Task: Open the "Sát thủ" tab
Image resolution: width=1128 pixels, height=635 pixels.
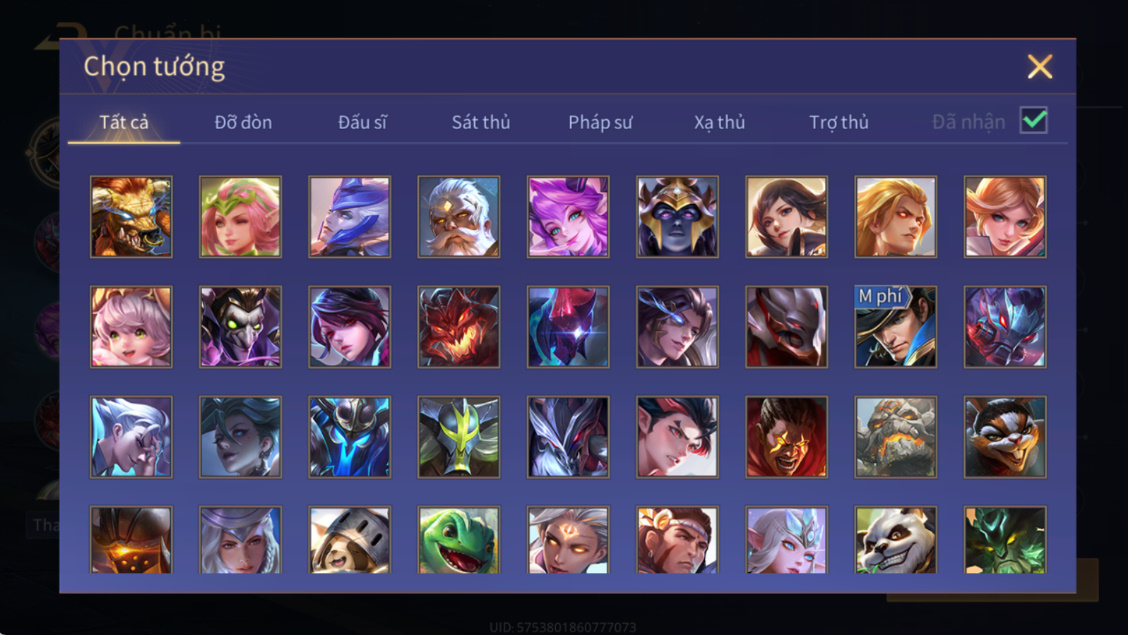Action: click(x=481, y=122)
